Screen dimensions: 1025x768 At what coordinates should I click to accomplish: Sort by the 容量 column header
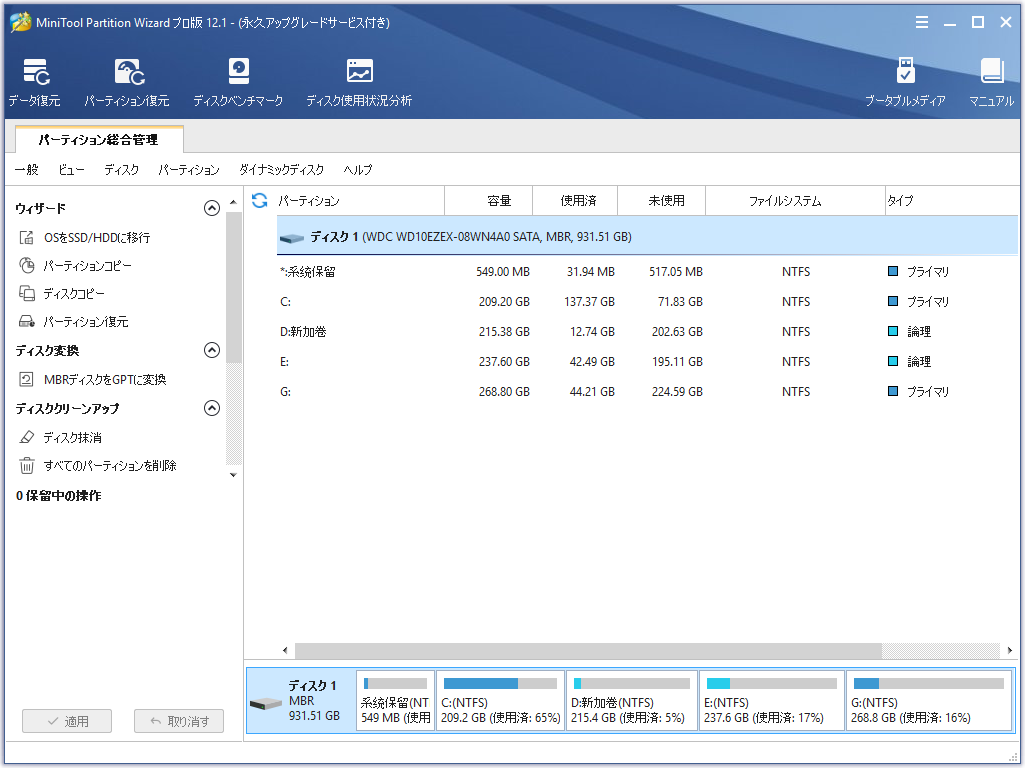point(489,201)
